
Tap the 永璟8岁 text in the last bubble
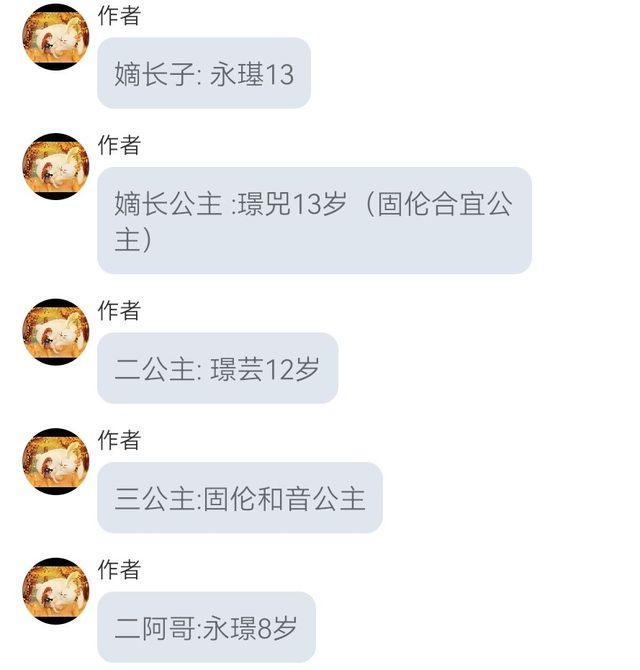point(250,628)
